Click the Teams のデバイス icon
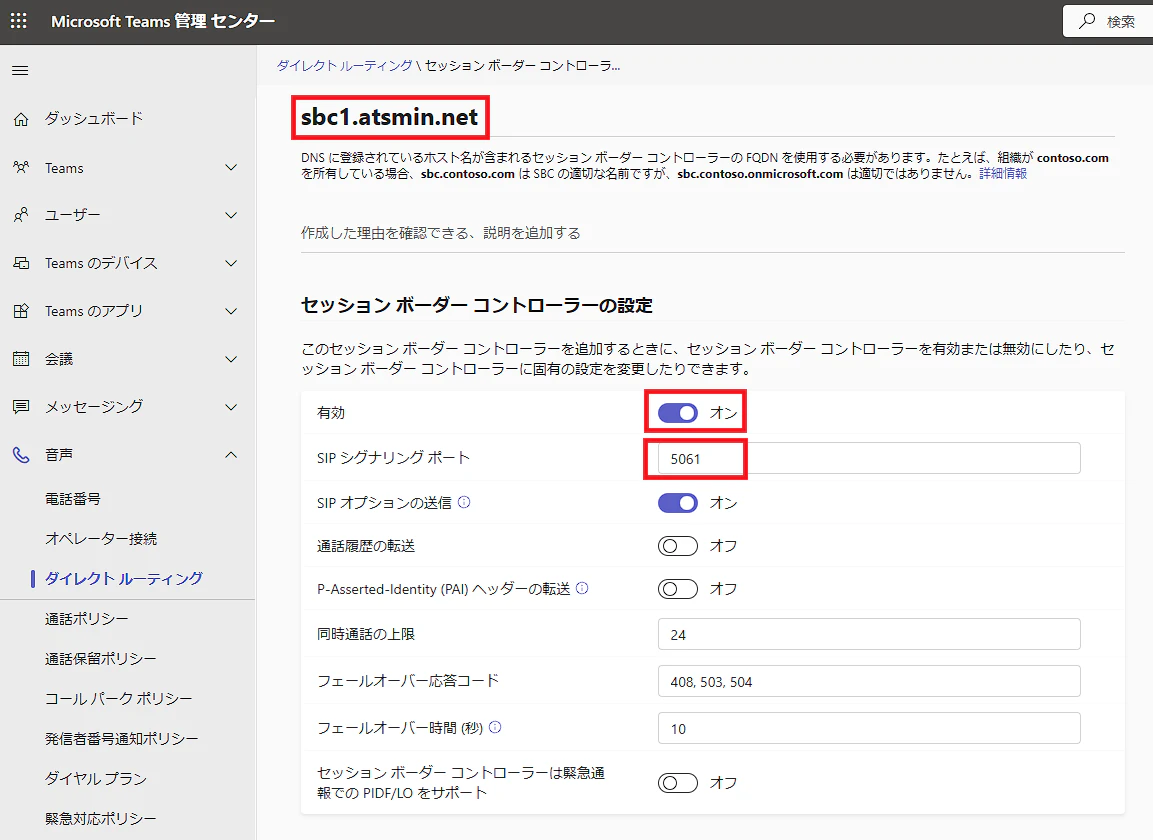Screen dimensions: 1153x840 pyautogui.click(x=21, y=263)
